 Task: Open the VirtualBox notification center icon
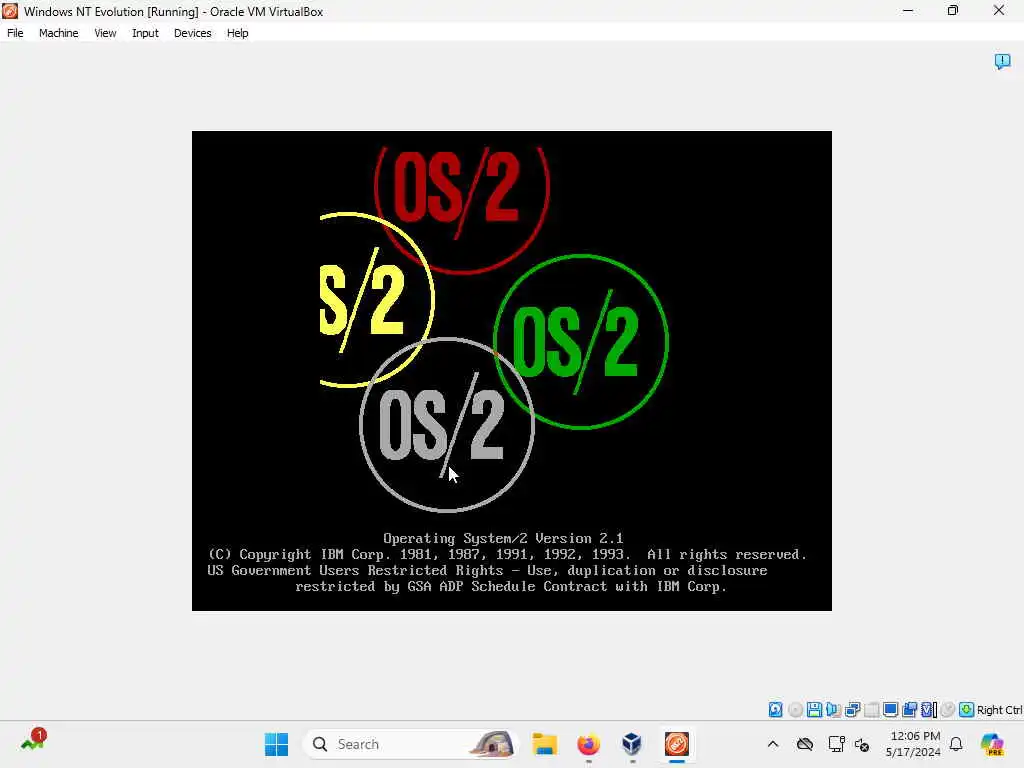[x=1002, y=61]
